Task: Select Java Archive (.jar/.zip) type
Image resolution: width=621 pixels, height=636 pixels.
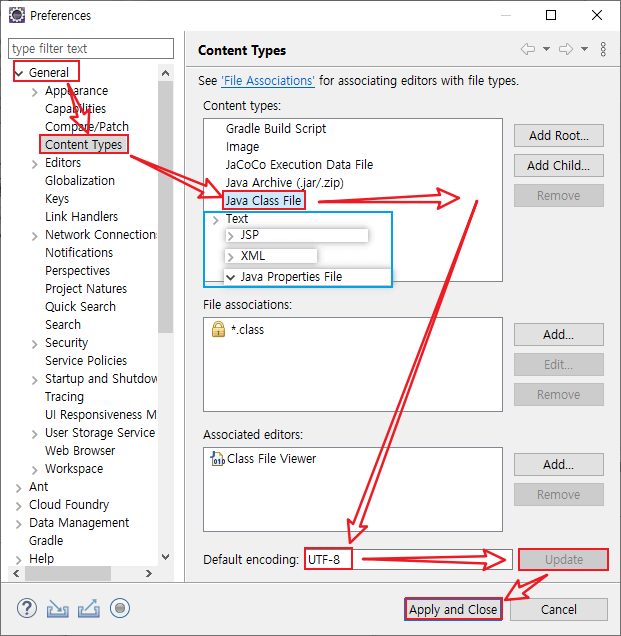Action: pos(285,183)
